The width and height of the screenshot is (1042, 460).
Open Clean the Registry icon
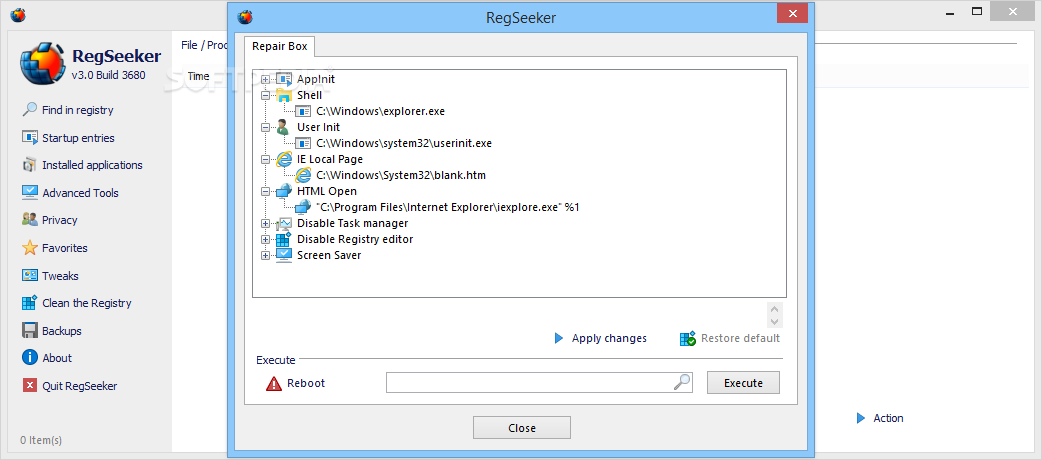coord(29,303)
